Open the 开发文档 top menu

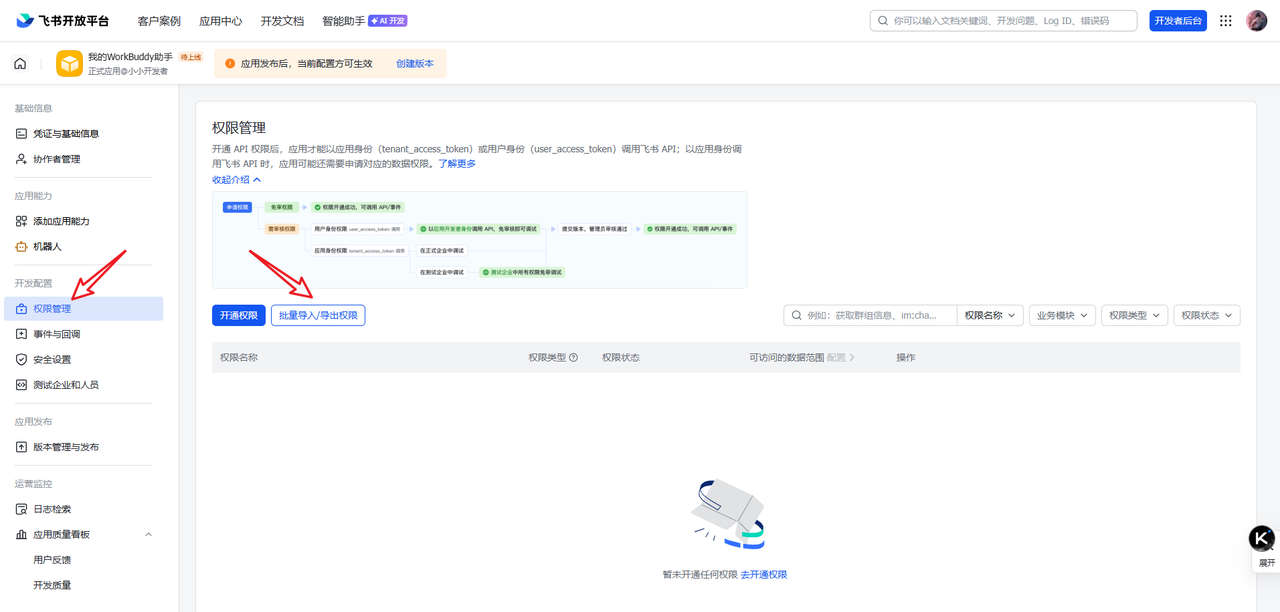(282, 21)
